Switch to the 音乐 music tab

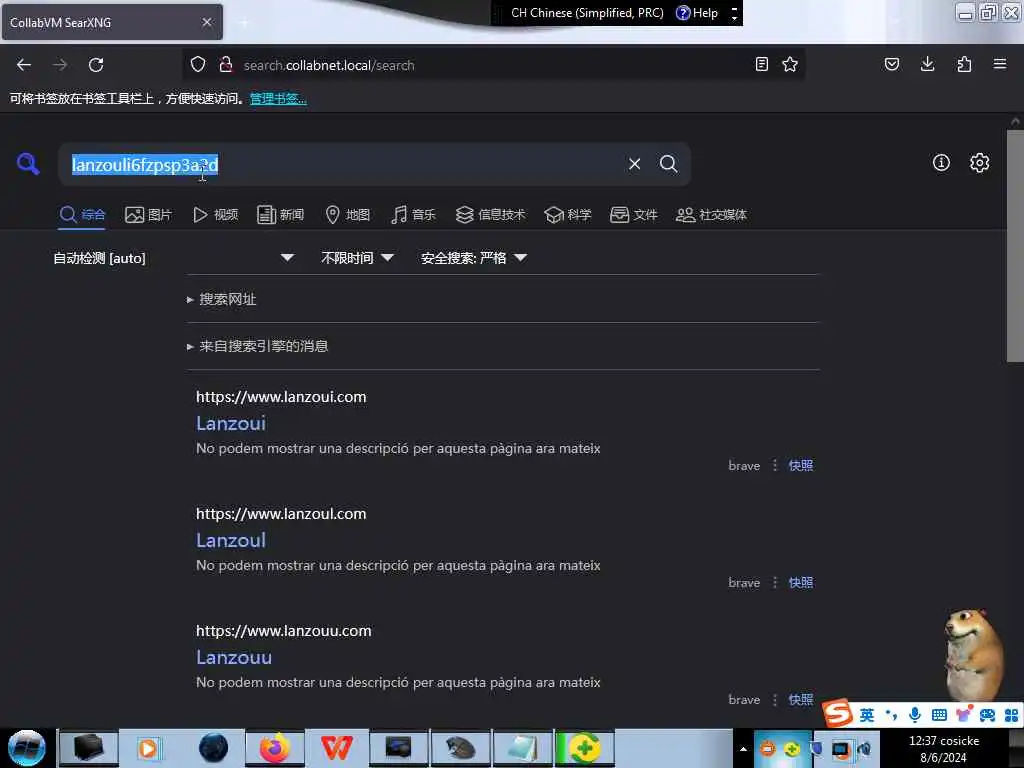413,214
